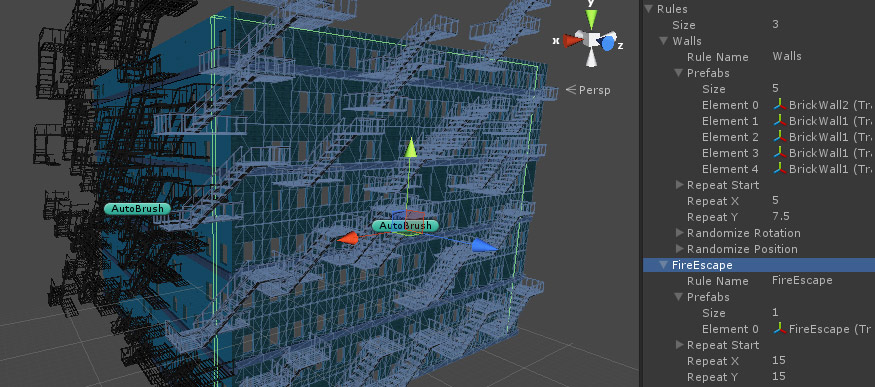
Task: Collapse the Walls rule foldout
Action: 664,41
